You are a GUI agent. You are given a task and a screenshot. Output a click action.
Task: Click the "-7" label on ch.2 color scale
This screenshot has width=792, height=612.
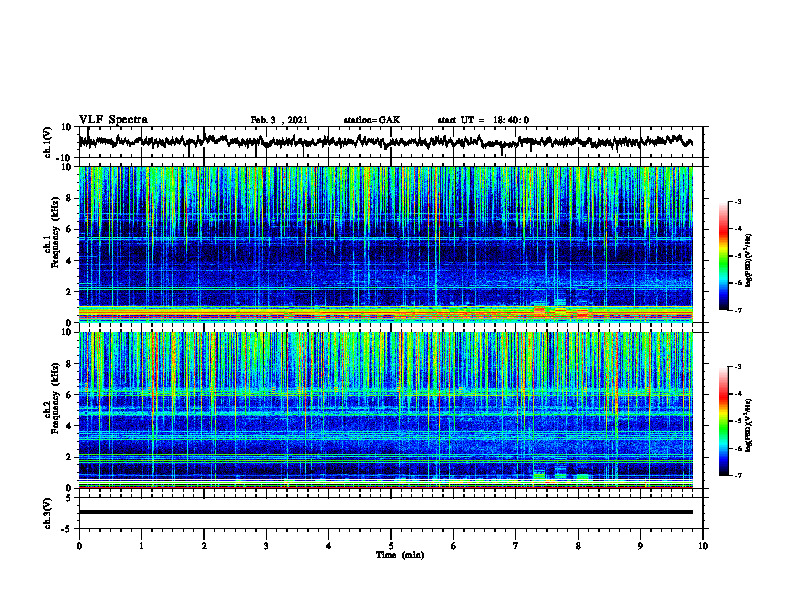[737, 475]
